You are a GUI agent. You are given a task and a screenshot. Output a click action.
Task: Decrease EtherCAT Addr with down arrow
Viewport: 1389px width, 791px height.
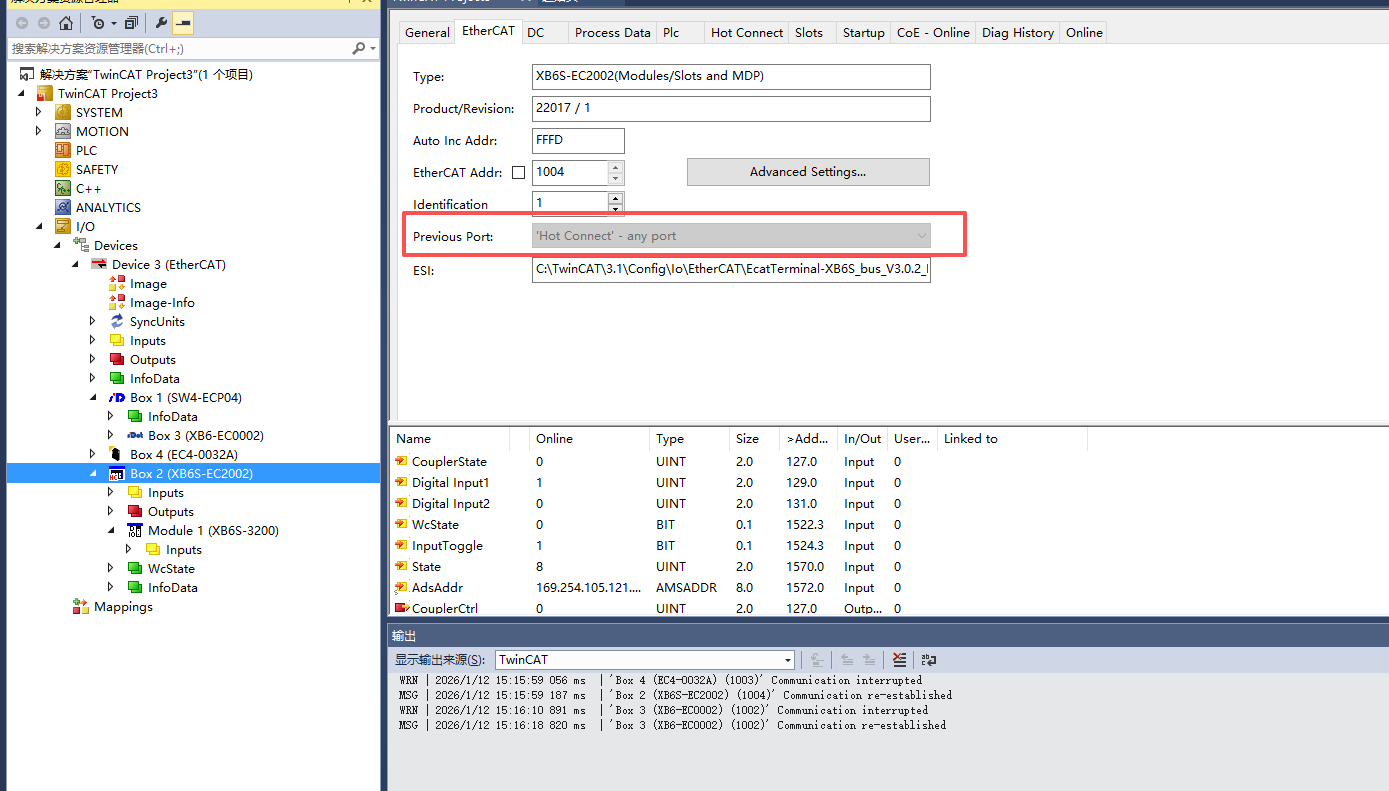(615, 177)
